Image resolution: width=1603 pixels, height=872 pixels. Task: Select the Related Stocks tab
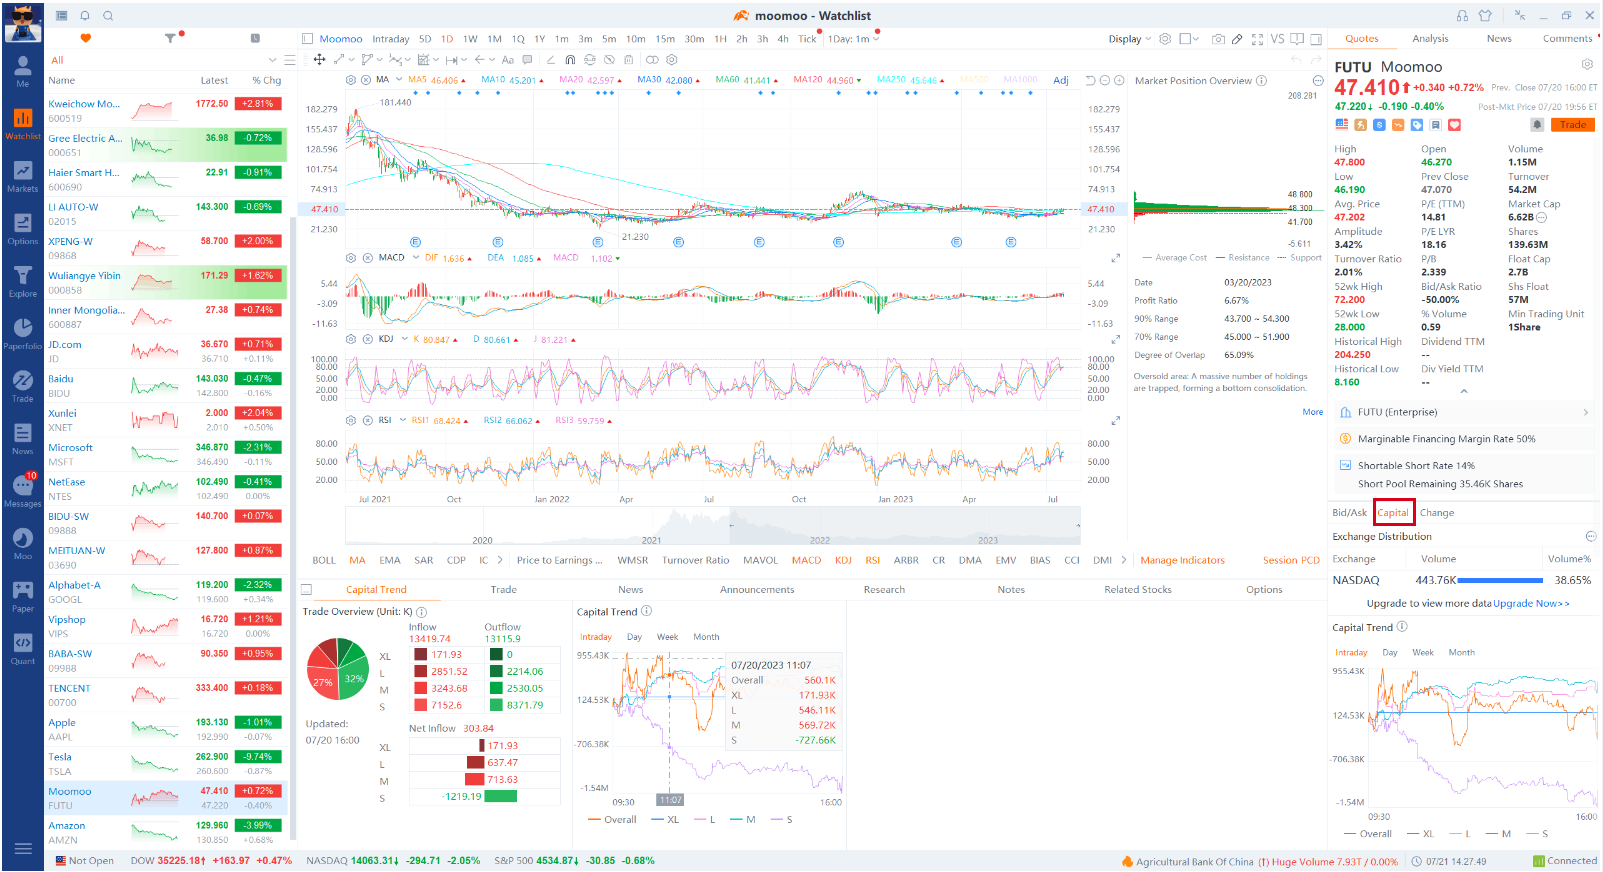(1137, 590)
